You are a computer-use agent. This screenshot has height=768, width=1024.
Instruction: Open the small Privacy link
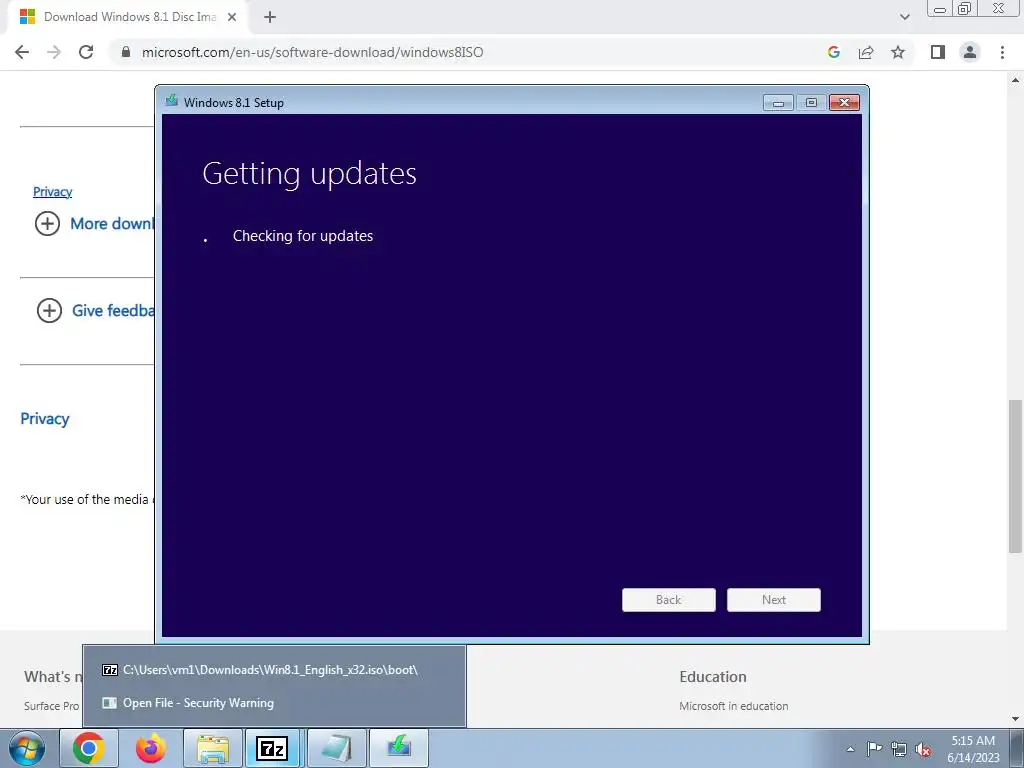pyautogui.click(x=52, y=192)
